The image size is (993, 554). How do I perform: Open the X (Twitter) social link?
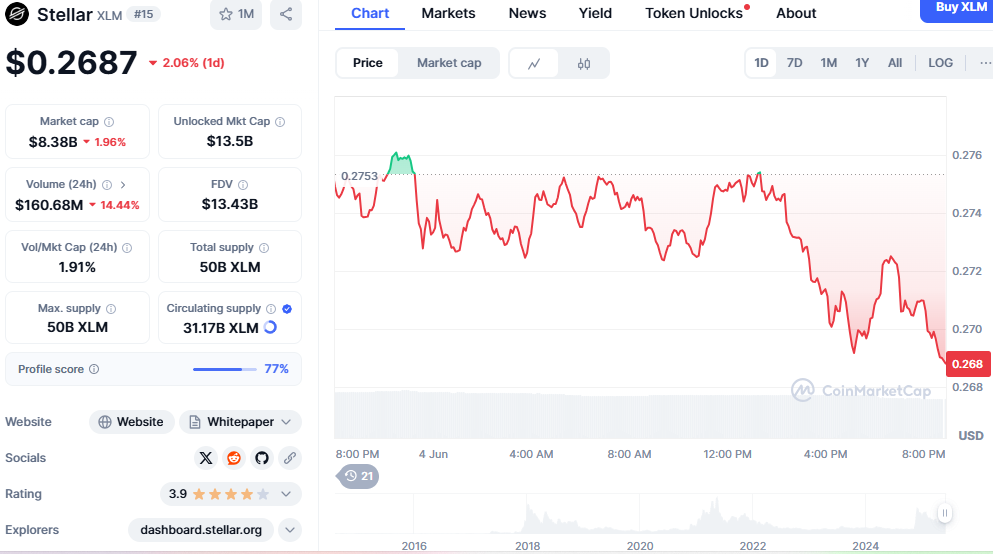pyautogui.click(x=206, y=458)
